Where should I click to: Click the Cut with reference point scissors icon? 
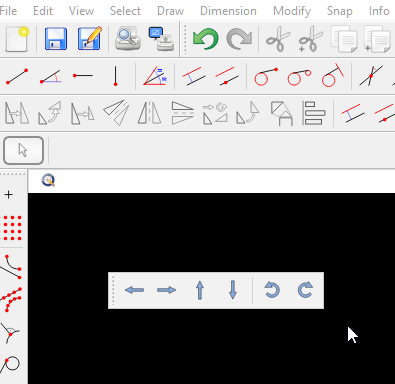tap(310, 39)
